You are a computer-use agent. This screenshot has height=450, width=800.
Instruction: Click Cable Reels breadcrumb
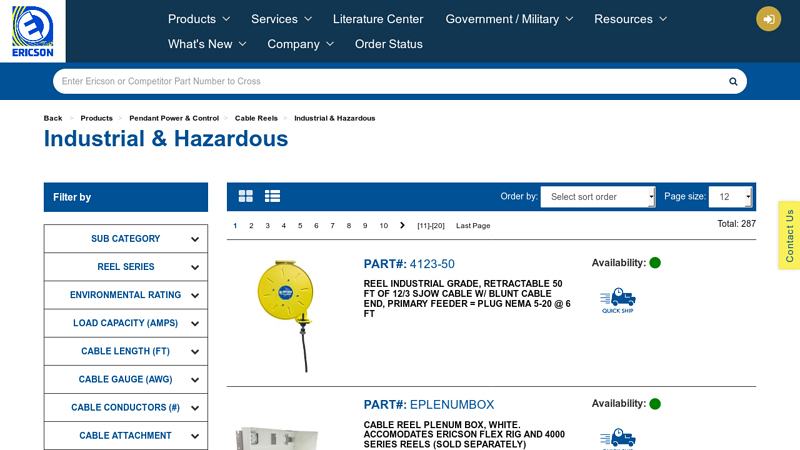coord(256,118)
